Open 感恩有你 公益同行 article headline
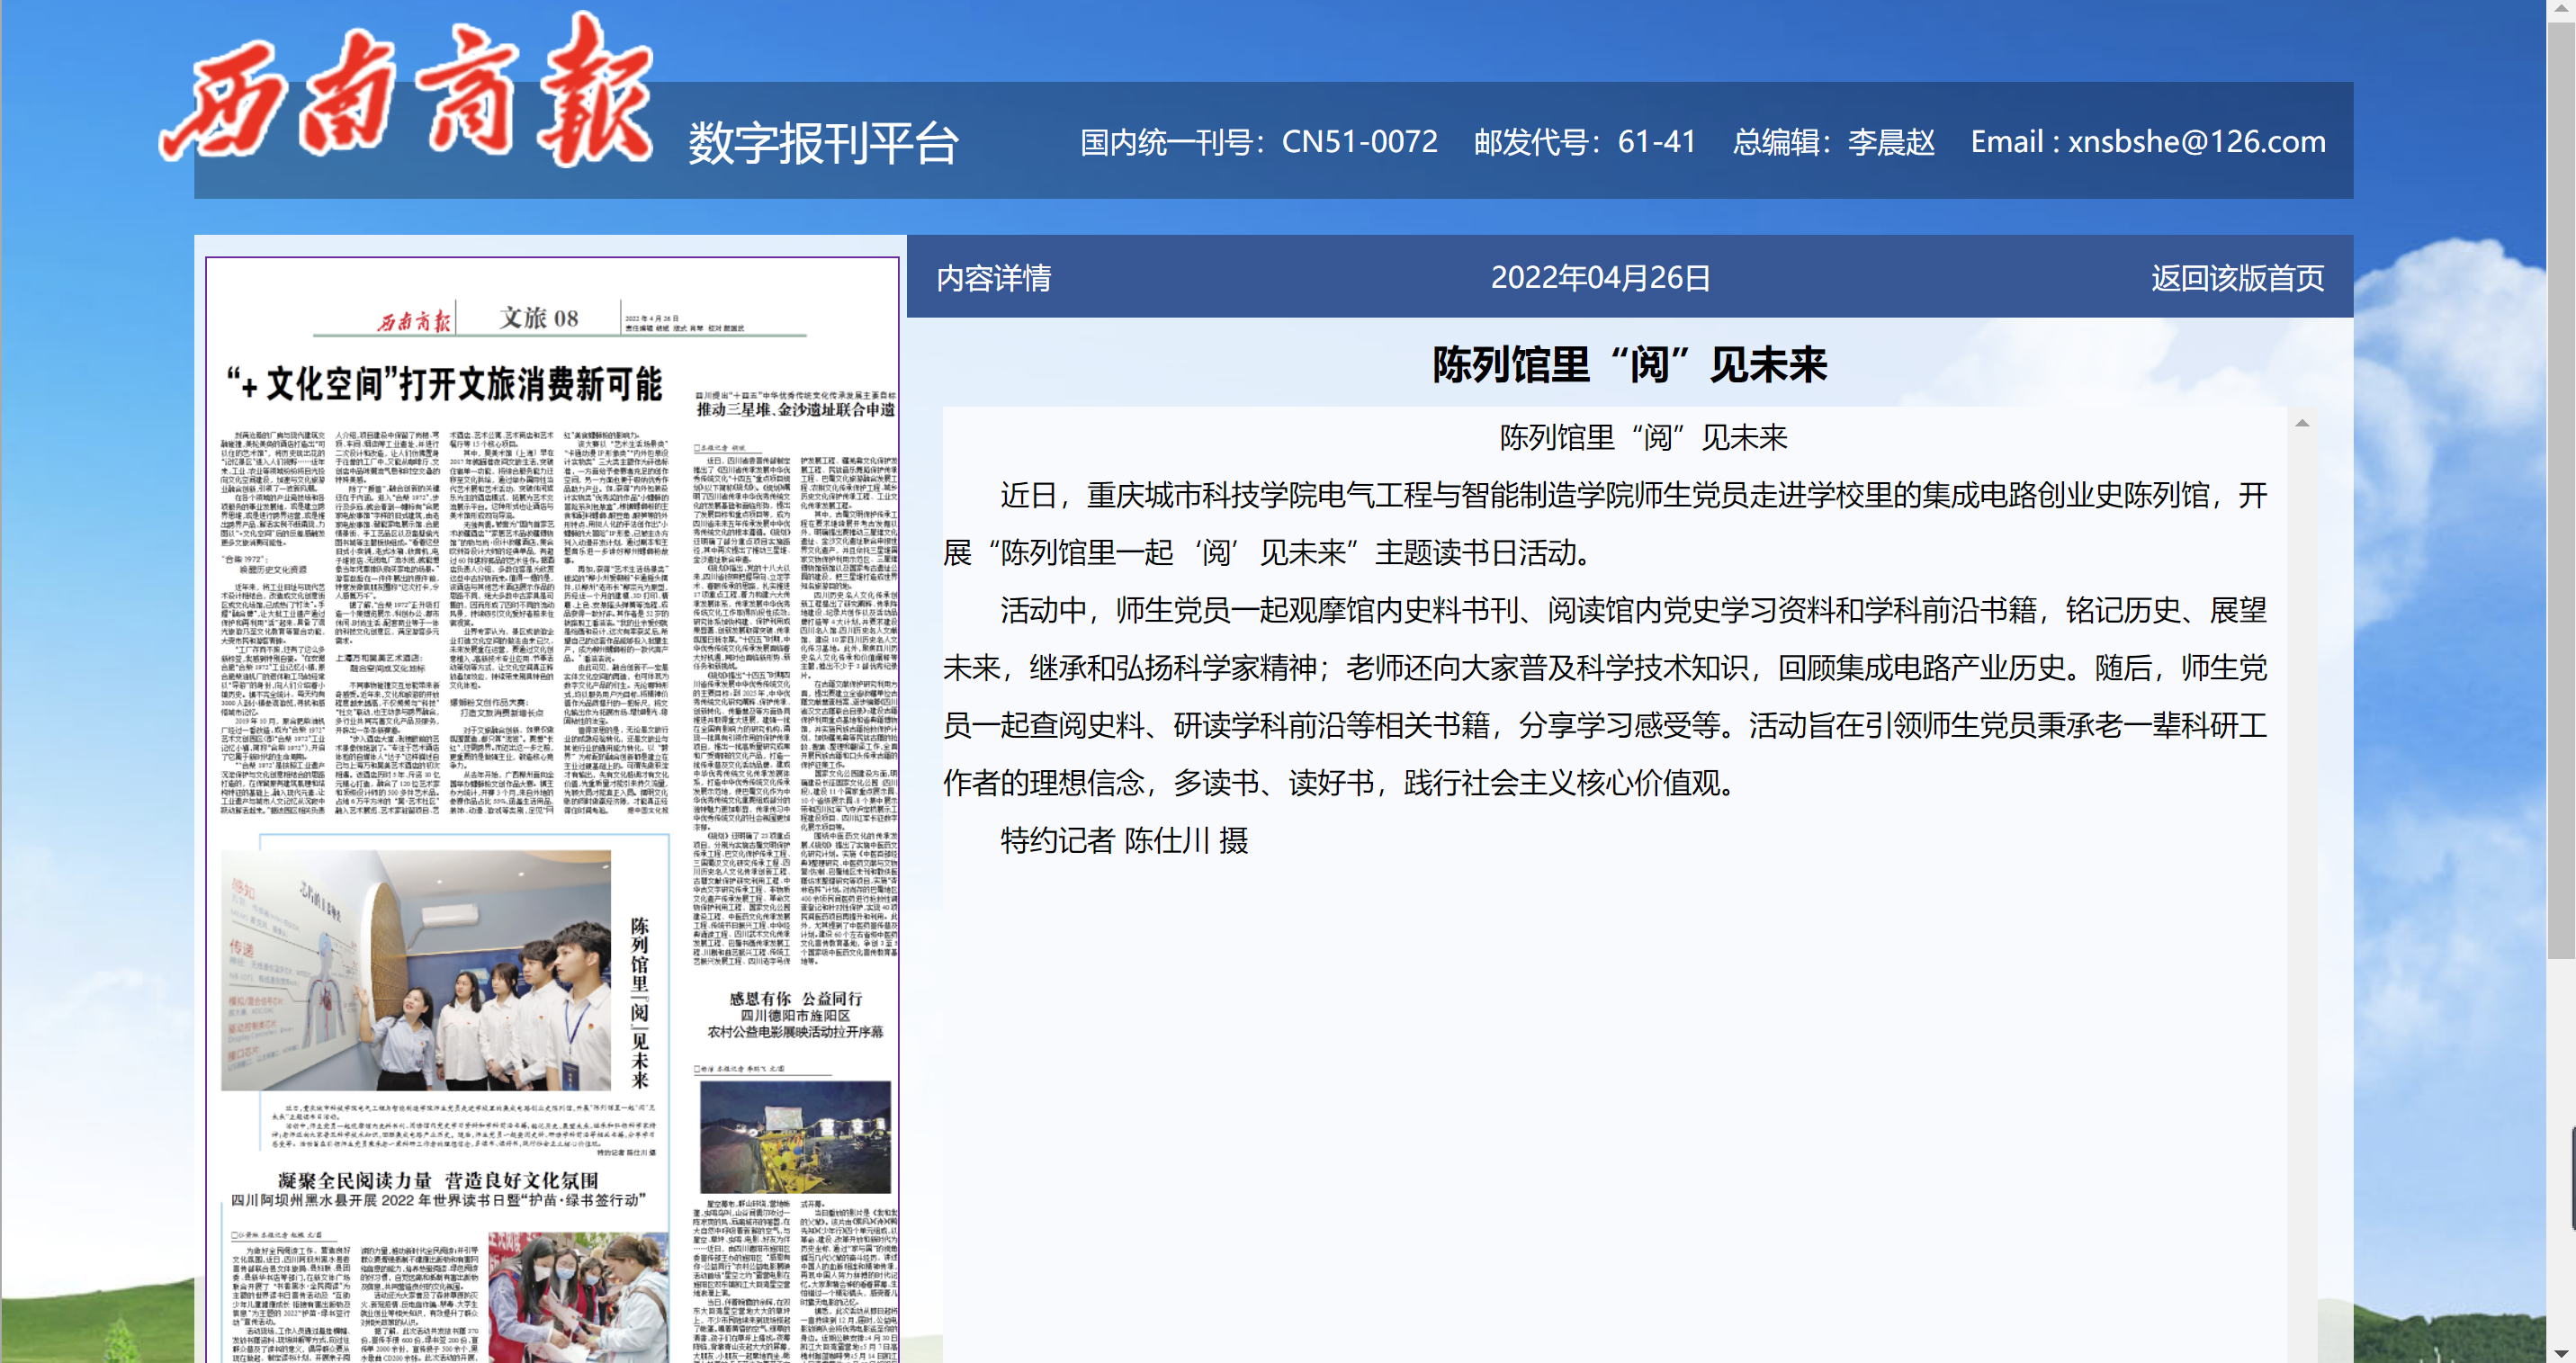 (795, 998)
